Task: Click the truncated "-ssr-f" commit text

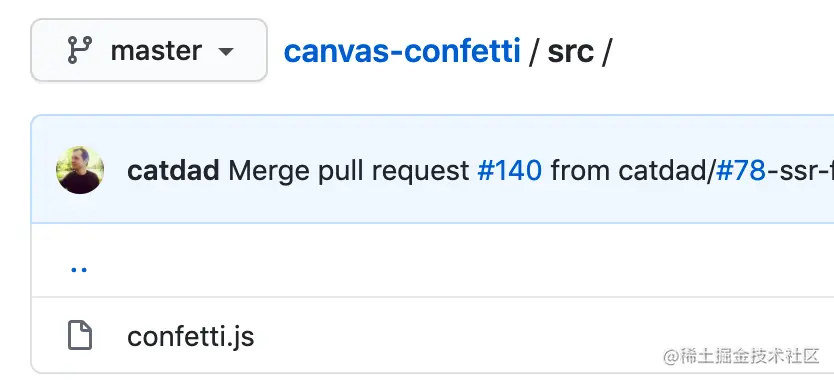Action: coord(800,171)
